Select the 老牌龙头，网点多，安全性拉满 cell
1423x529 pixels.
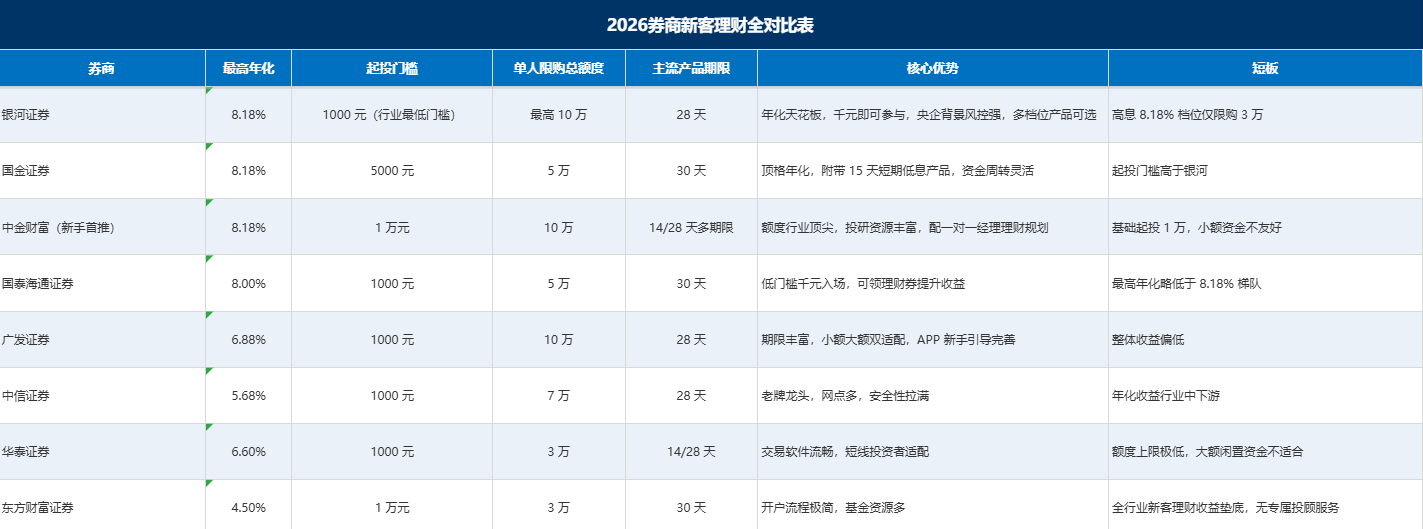[933, 396]
